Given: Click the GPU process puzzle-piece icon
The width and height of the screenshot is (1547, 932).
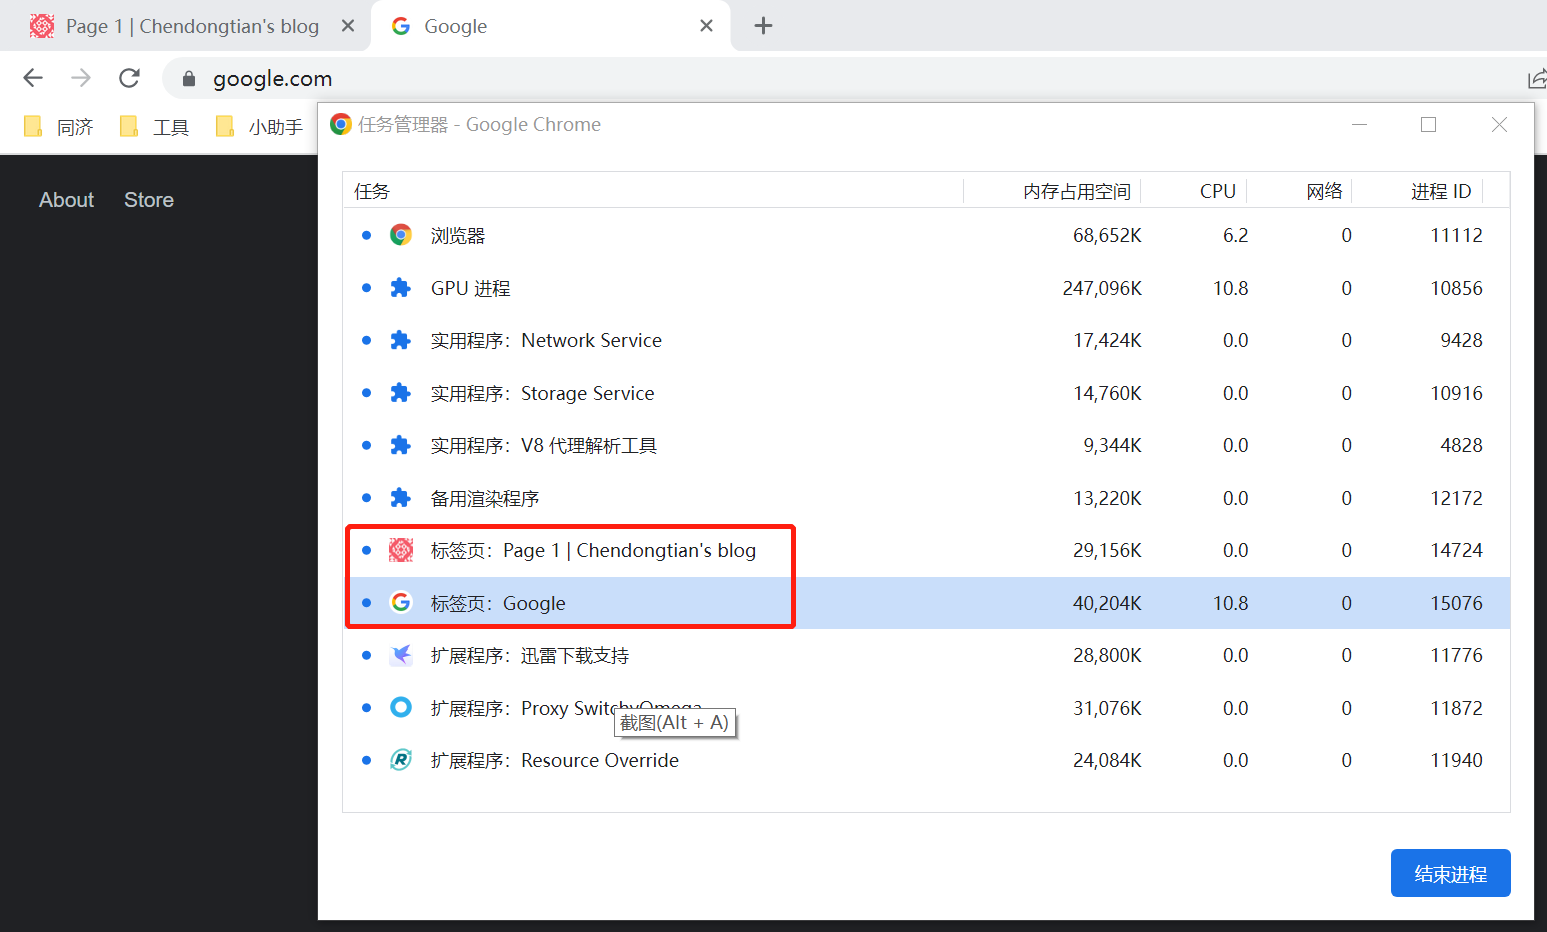Looking at the screenshot, I should pyautogui.click(x=401, y=288).
